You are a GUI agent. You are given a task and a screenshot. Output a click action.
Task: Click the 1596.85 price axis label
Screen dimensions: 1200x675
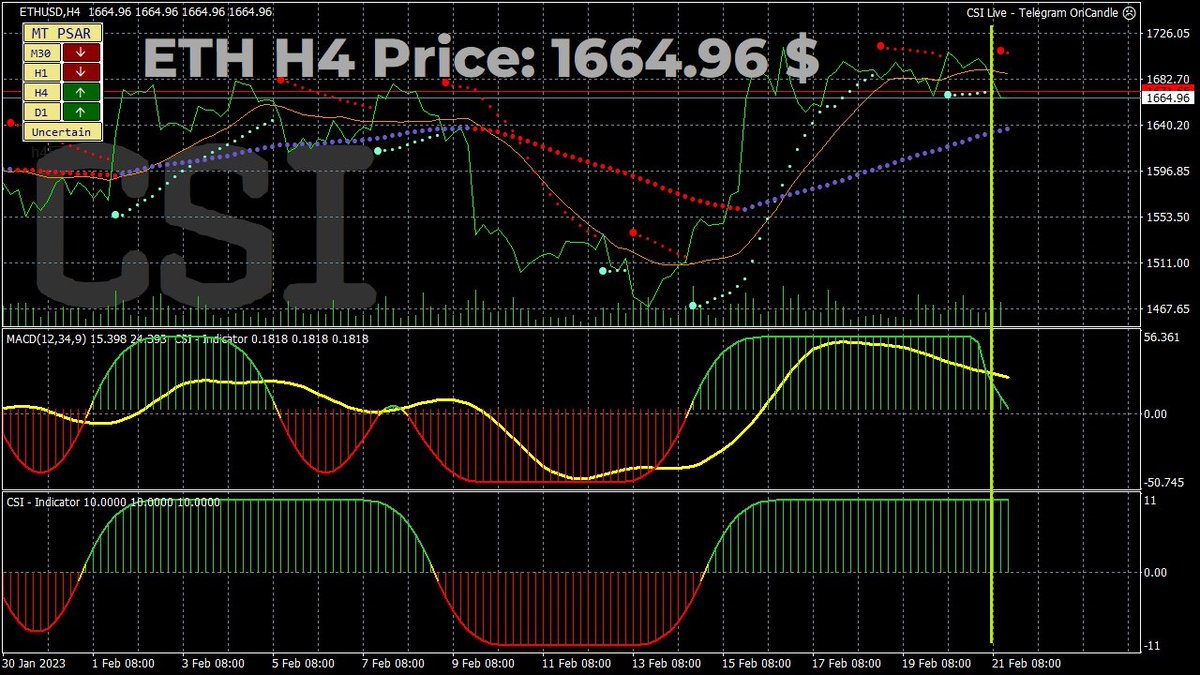coord(1167,172)
